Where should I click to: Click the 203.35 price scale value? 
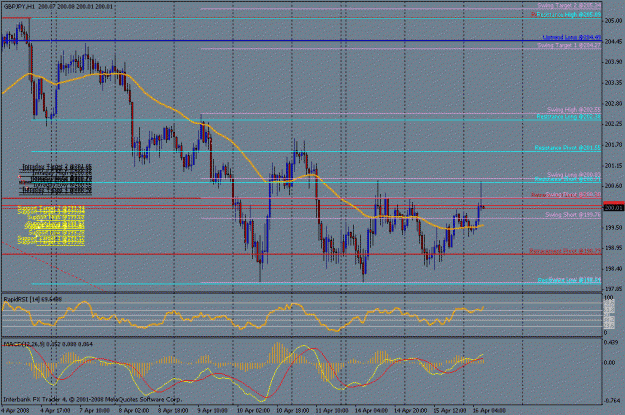(613, 83)
